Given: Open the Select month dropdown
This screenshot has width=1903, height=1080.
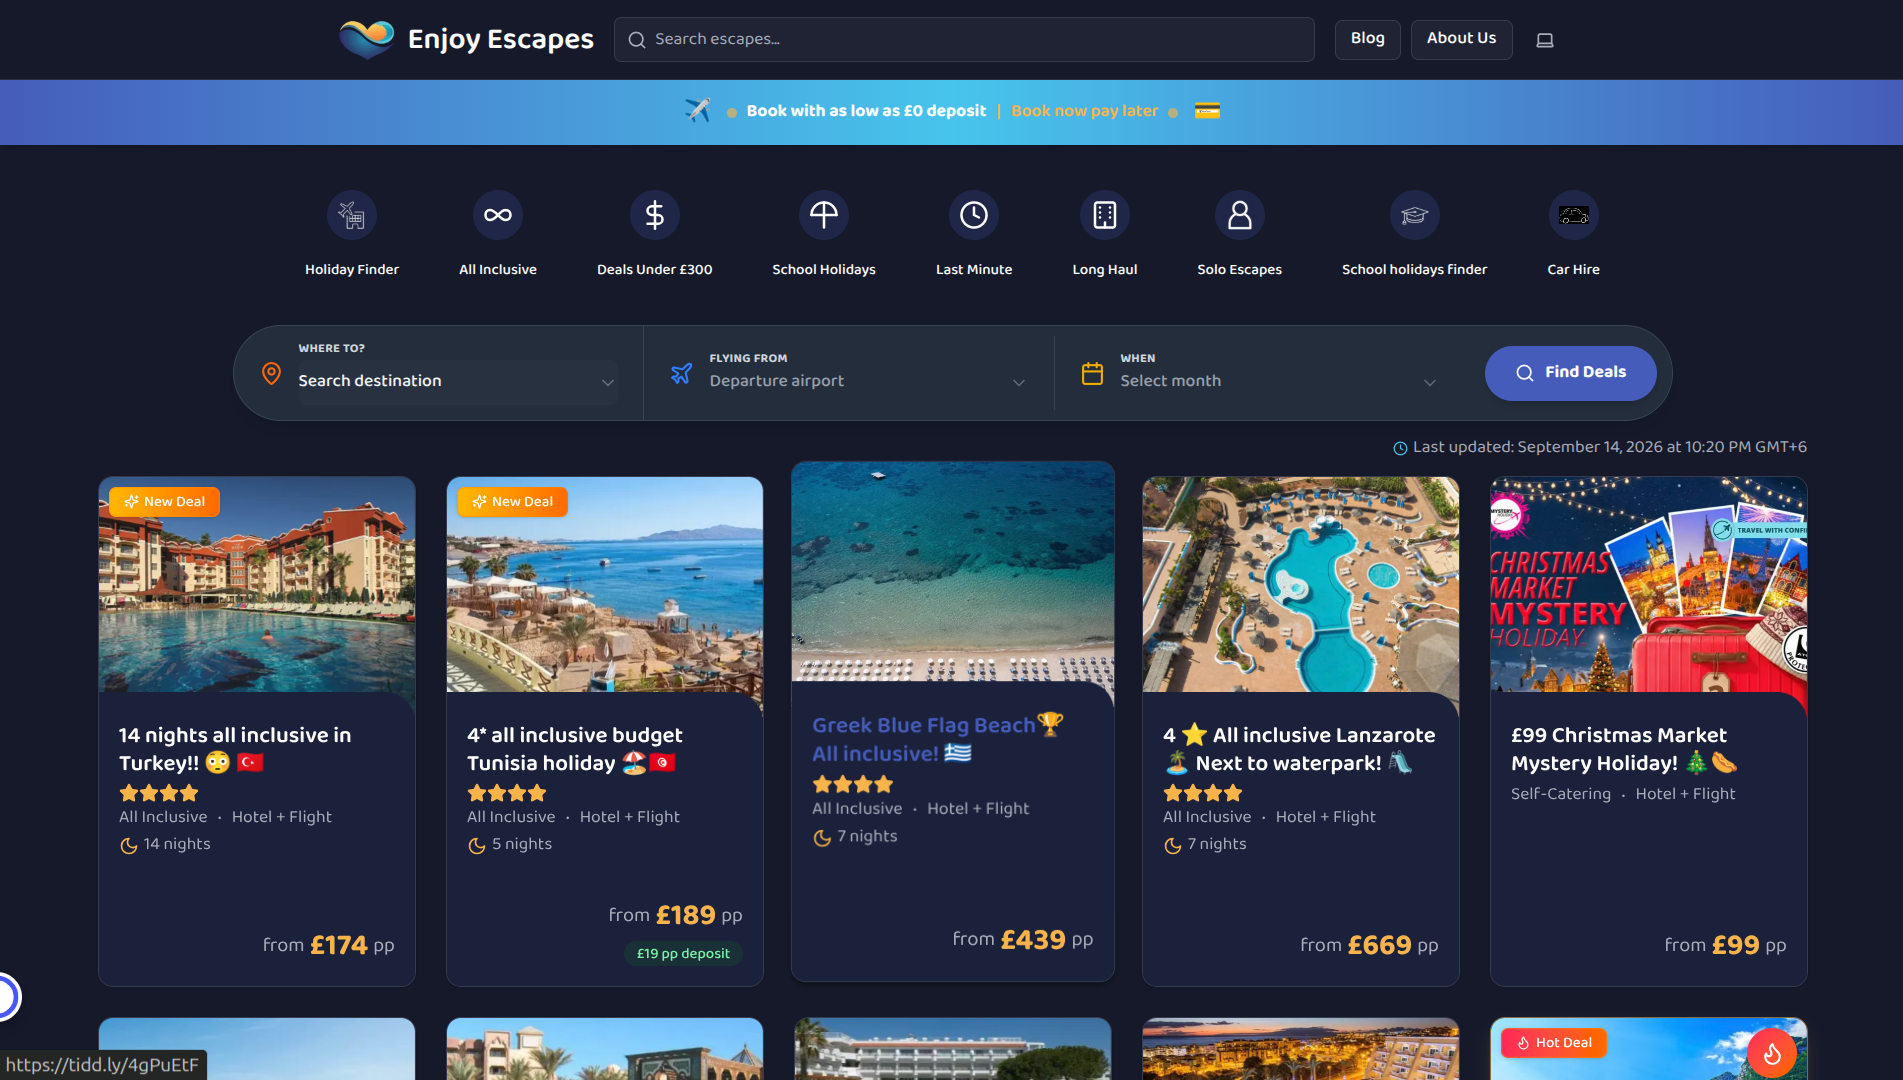Looking at the screenshot, I should point(1278,381).
